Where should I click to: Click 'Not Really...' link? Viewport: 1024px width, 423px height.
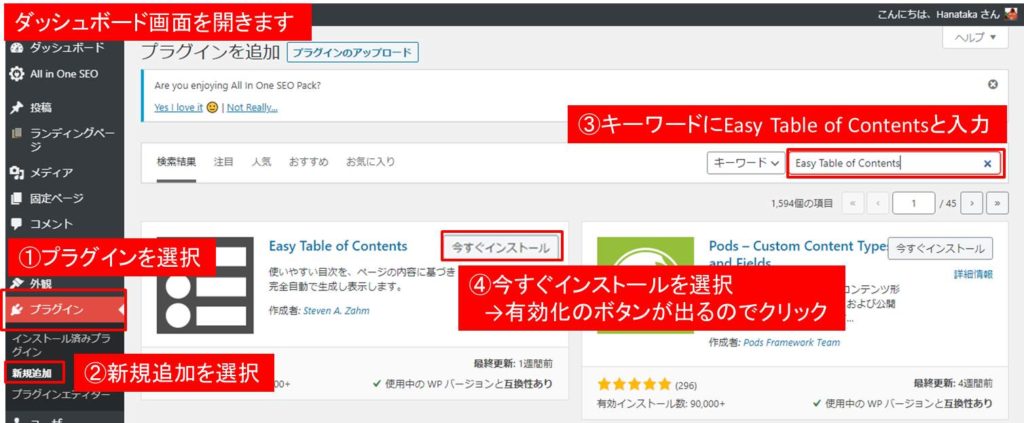point(252,108)
